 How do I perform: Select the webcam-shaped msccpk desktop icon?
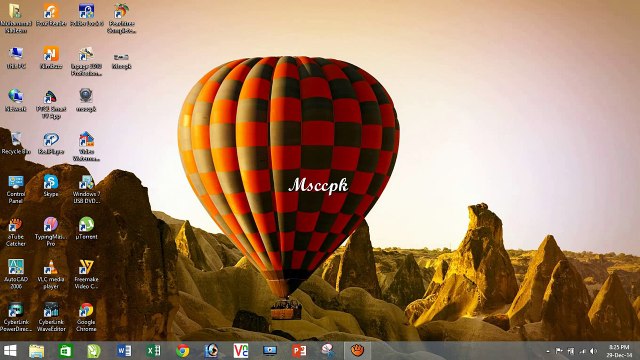pyautogui.click(x=86, y=100)
